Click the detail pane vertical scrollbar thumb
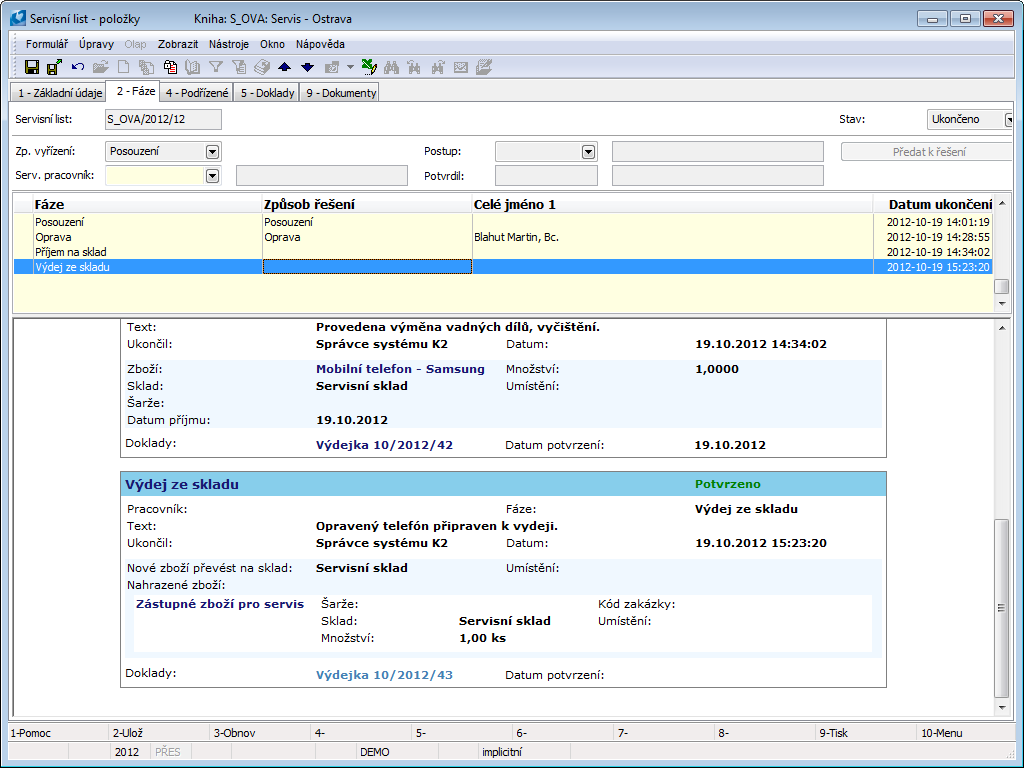This screenshot has width=1024, height=768. click(x=1001, y=608)
